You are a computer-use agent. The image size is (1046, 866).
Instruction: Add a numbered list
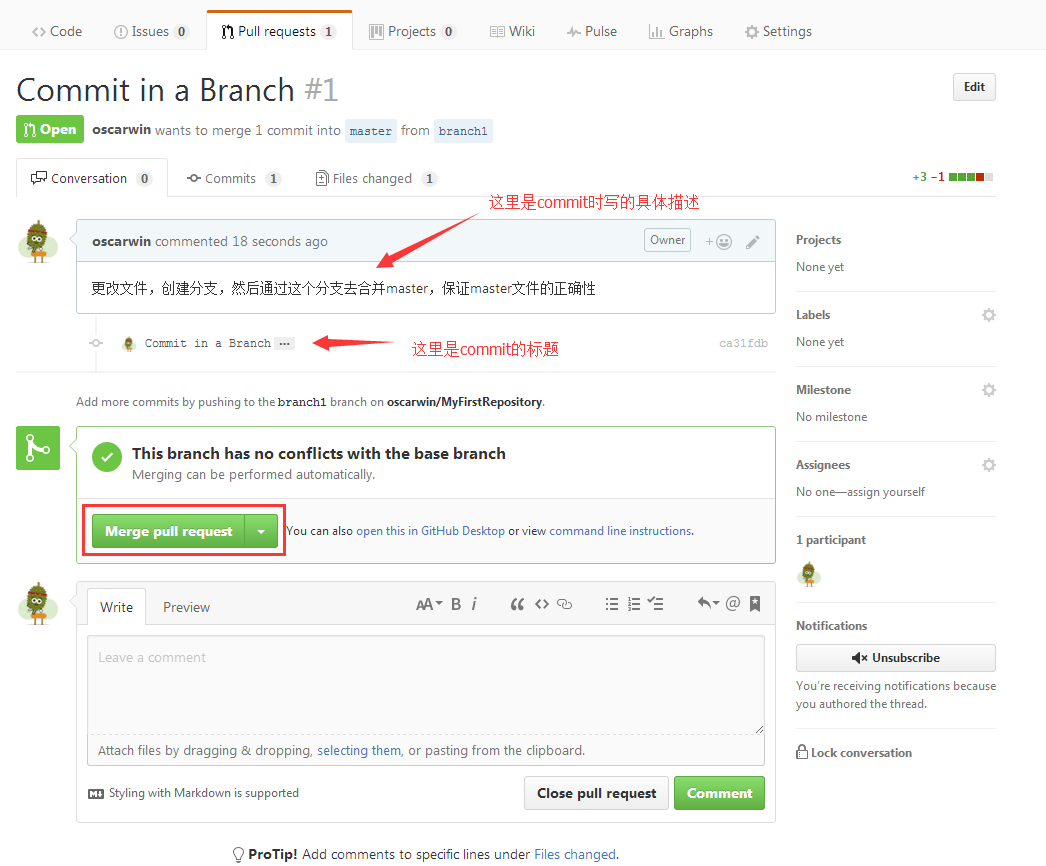click(634, 604)
